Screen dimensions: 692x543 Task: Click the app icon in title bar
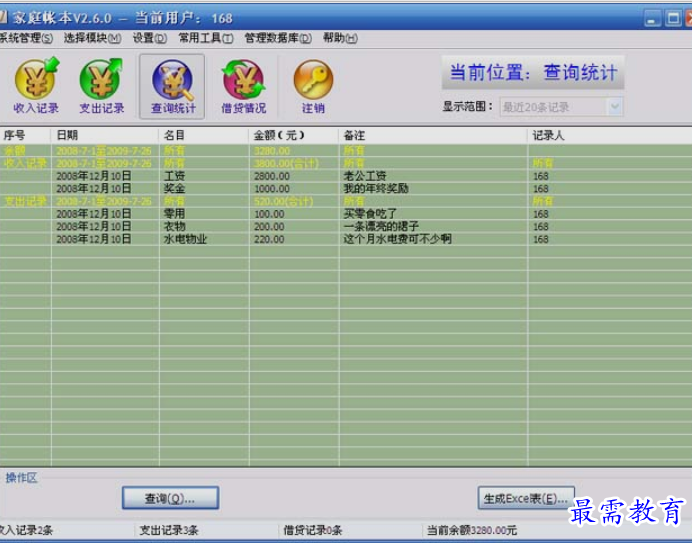point(4,18)
